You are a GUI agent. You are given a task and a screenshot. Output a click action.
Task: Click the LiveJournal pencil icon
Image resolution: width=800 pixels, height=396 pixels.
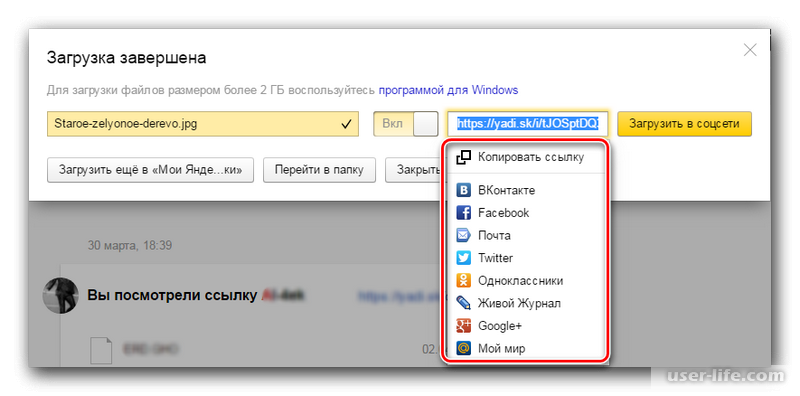click(463, 303)
